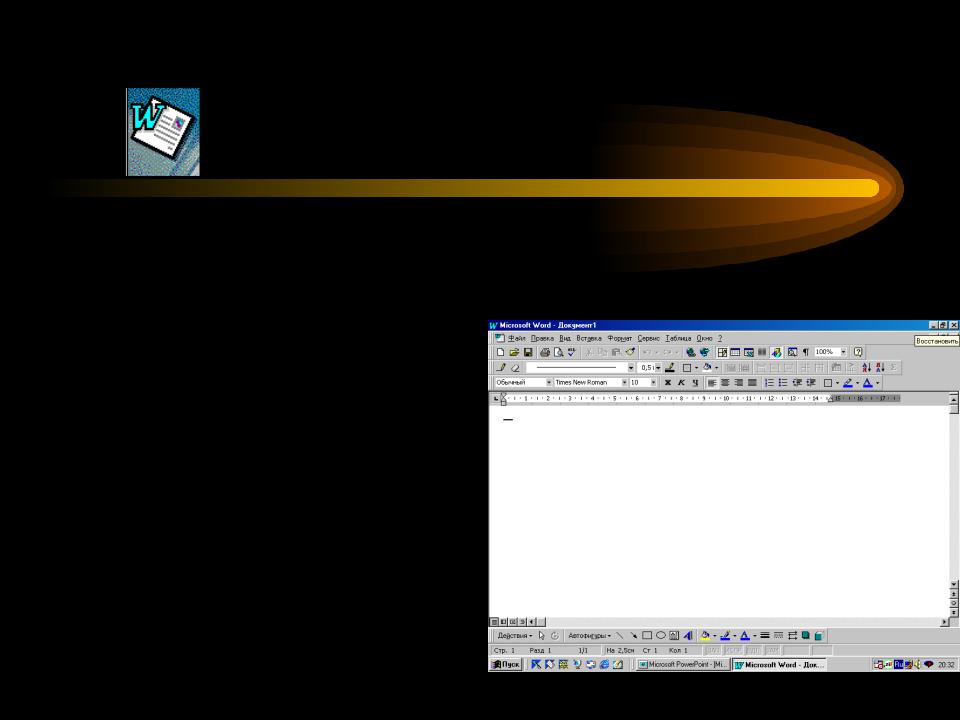Insert WordArt from Drawing toolbar
This screenshot has width=960, height=720.
pos(688,636)
